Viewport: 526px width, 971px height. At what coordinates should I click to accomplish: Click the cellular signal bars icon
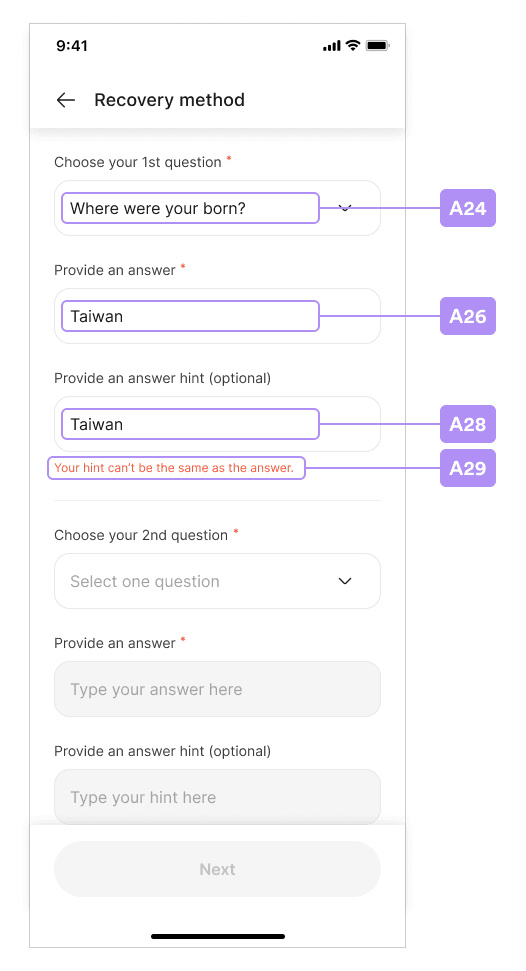coord(331,46)
